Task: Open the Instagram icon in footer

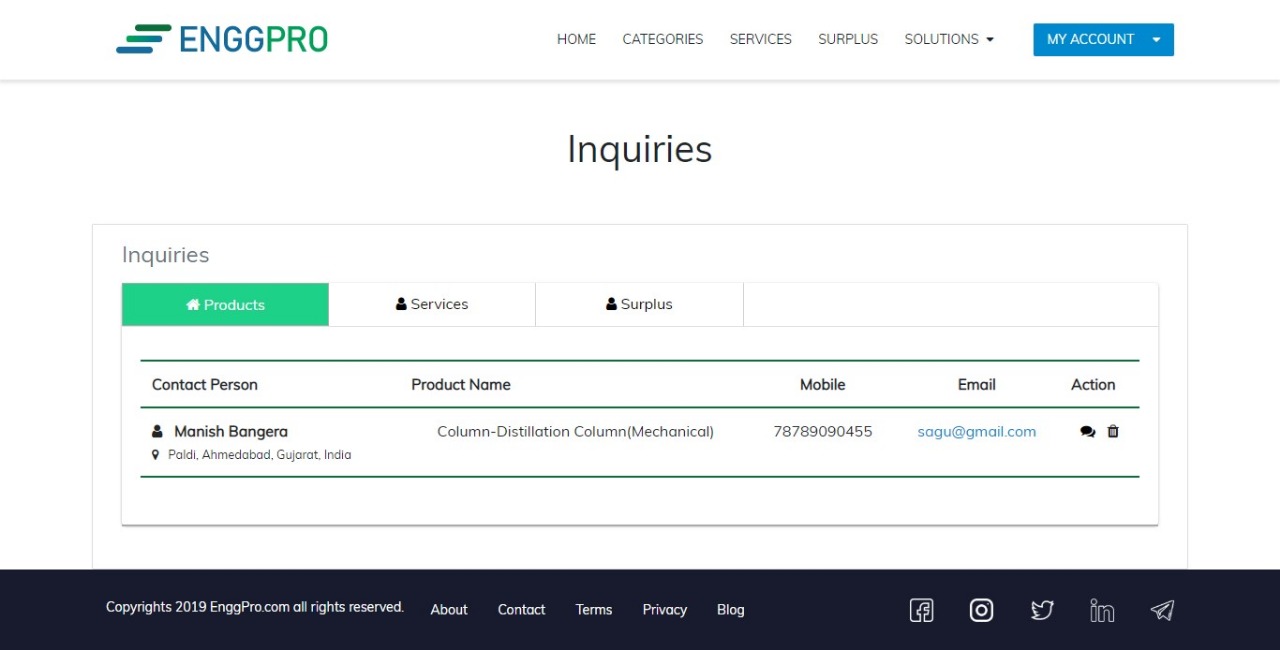Action: coord(981,610)
